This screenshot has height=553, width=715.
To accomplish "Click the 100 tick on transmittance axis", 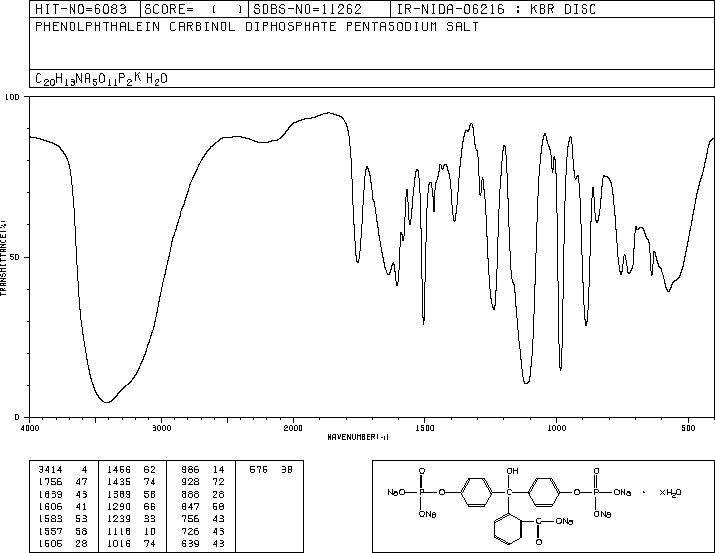I will coord(13,98).
